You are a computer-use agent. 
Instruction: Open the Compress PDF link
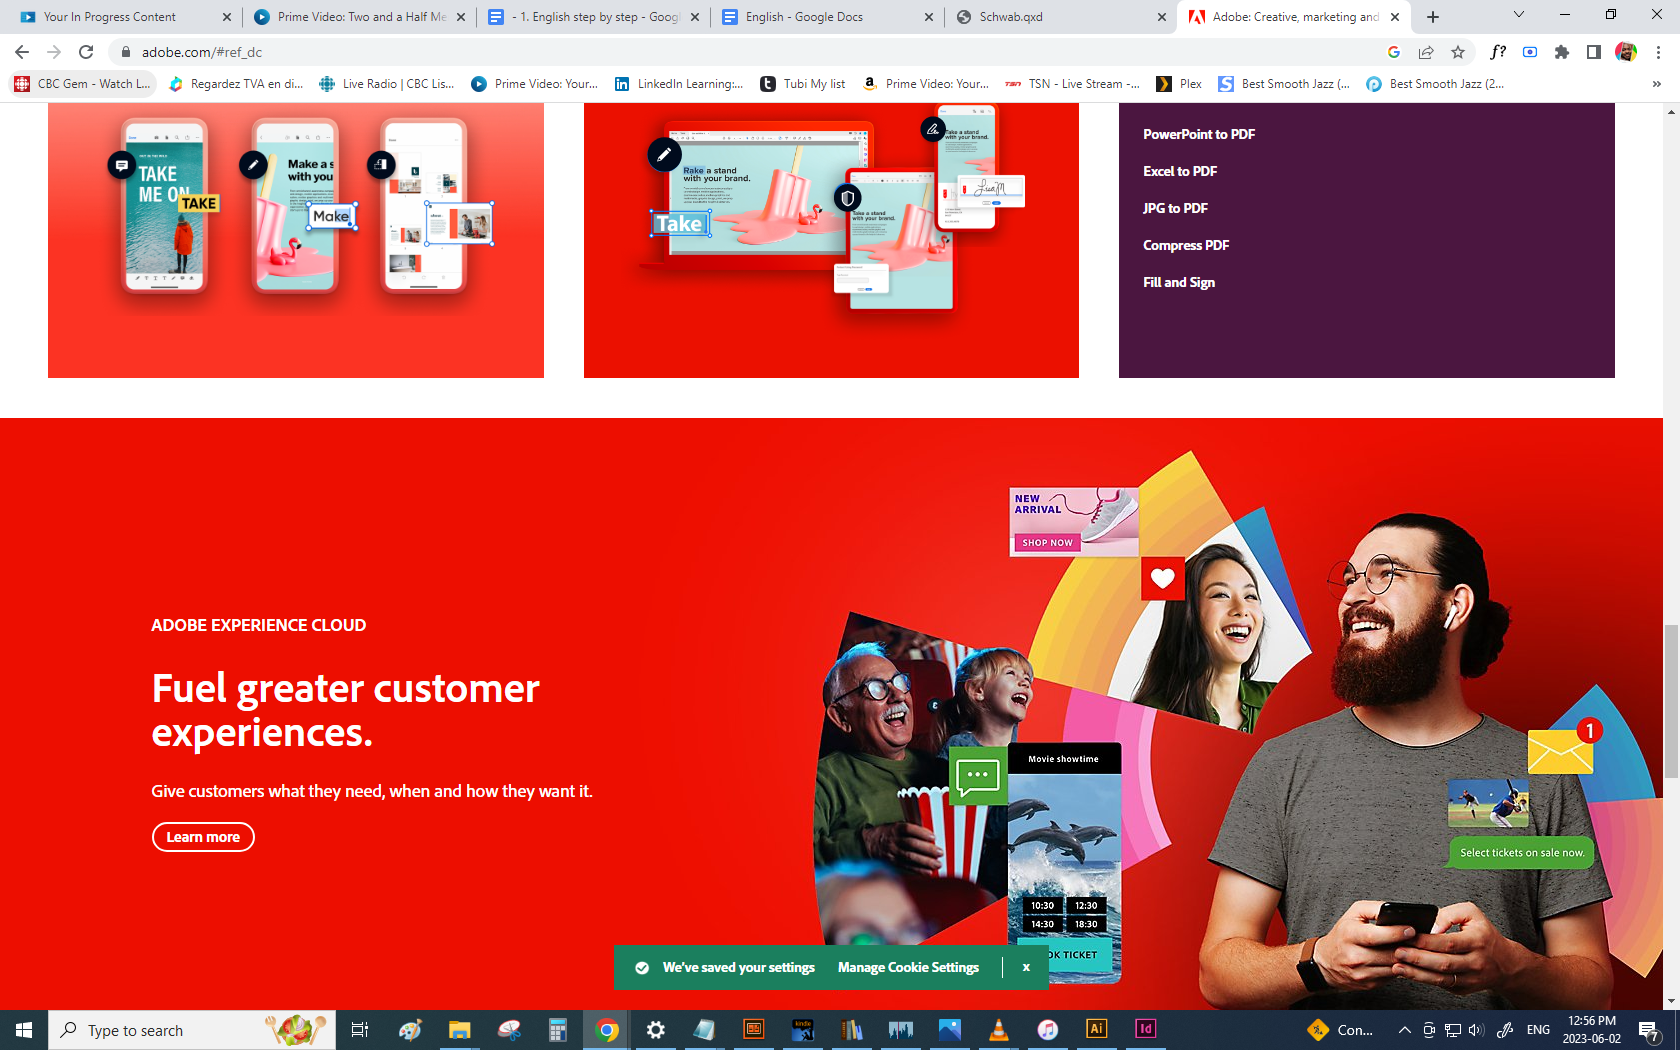click(1186, 245)
